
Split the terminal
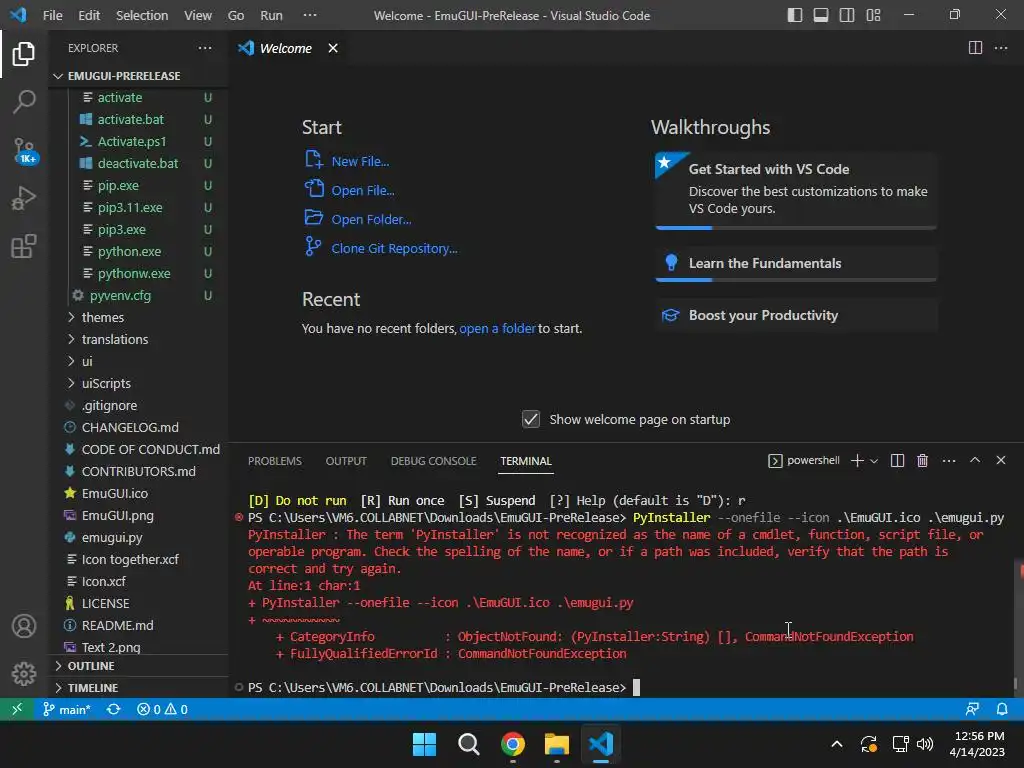(x=897, y=460)
